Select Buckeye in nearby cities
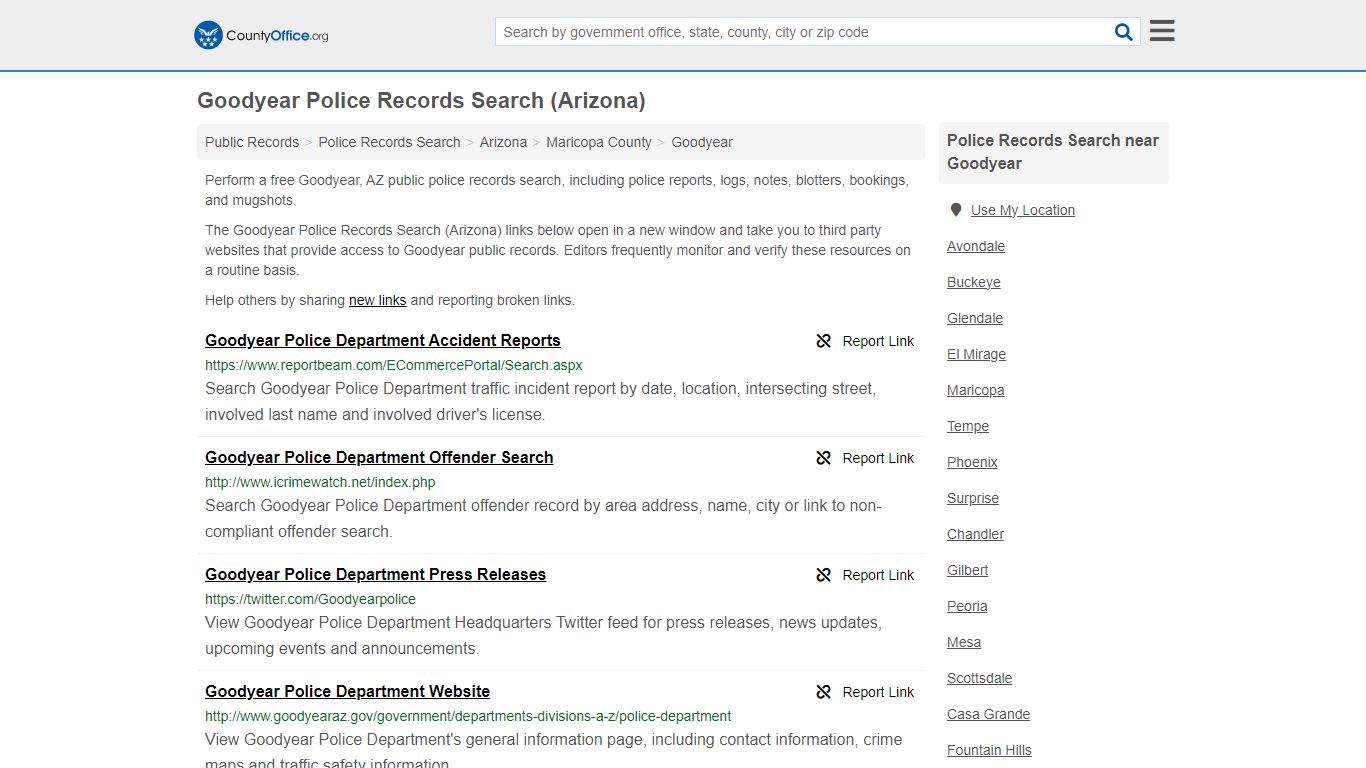1366x768 pixels. [974, 282]
